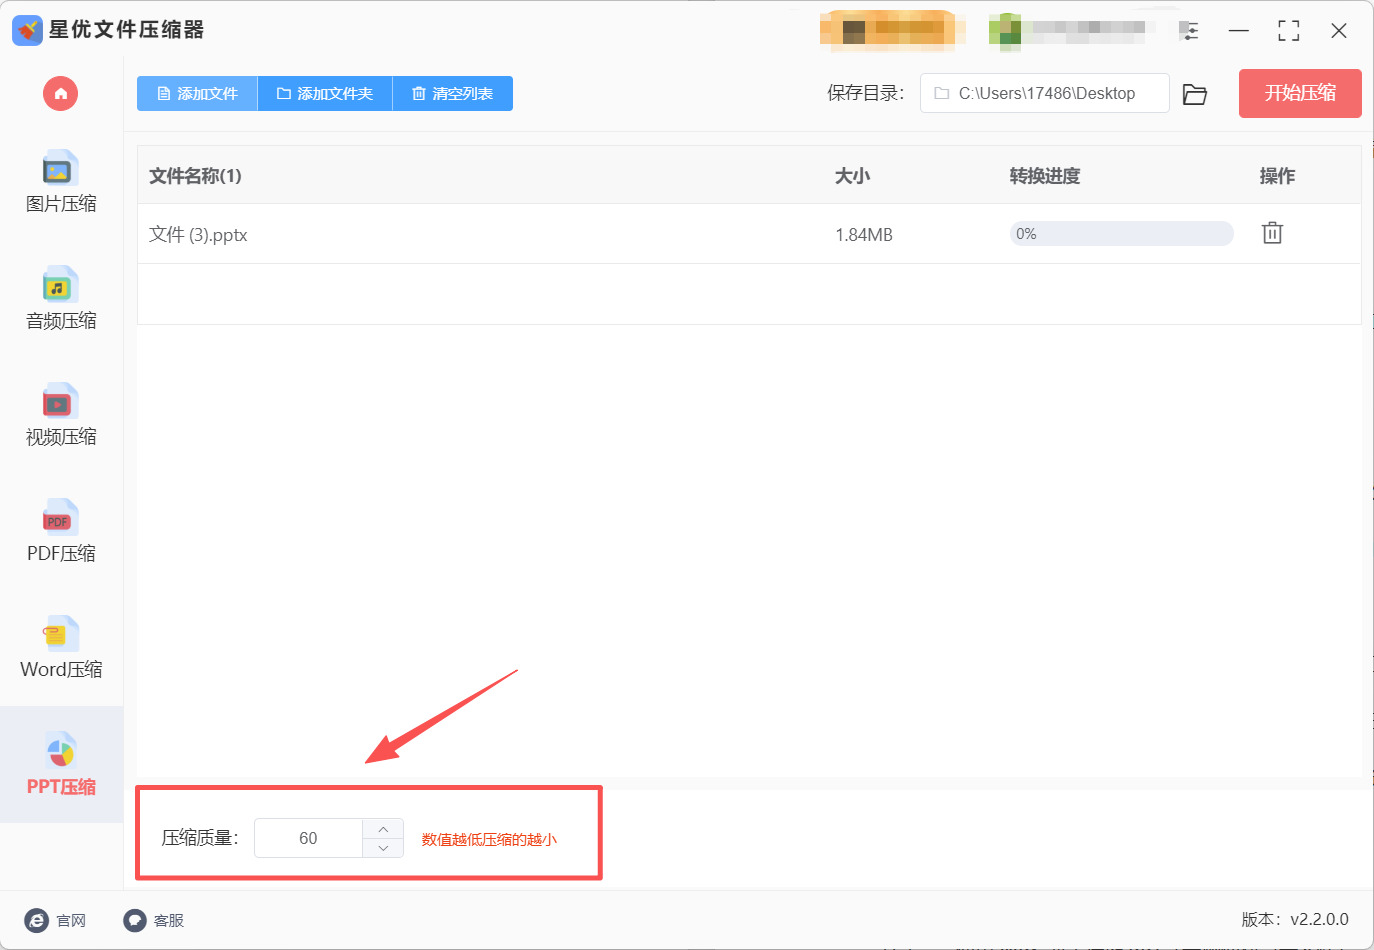
Task: Delete 文件 (3).pptx using trash icon
Action: point(1272,233)
